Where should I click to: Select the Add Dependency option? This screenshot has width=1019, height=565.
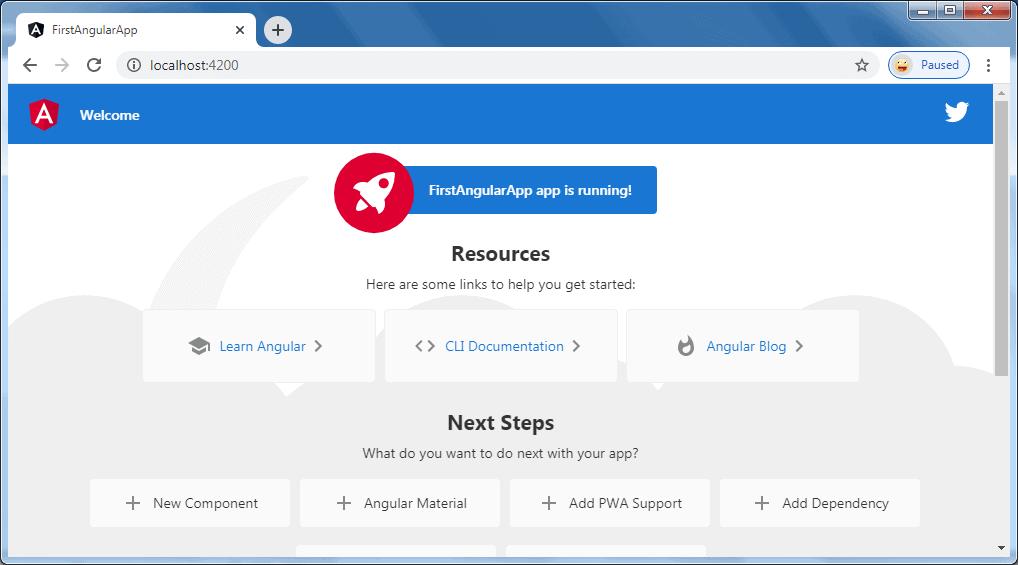[820, 503]
